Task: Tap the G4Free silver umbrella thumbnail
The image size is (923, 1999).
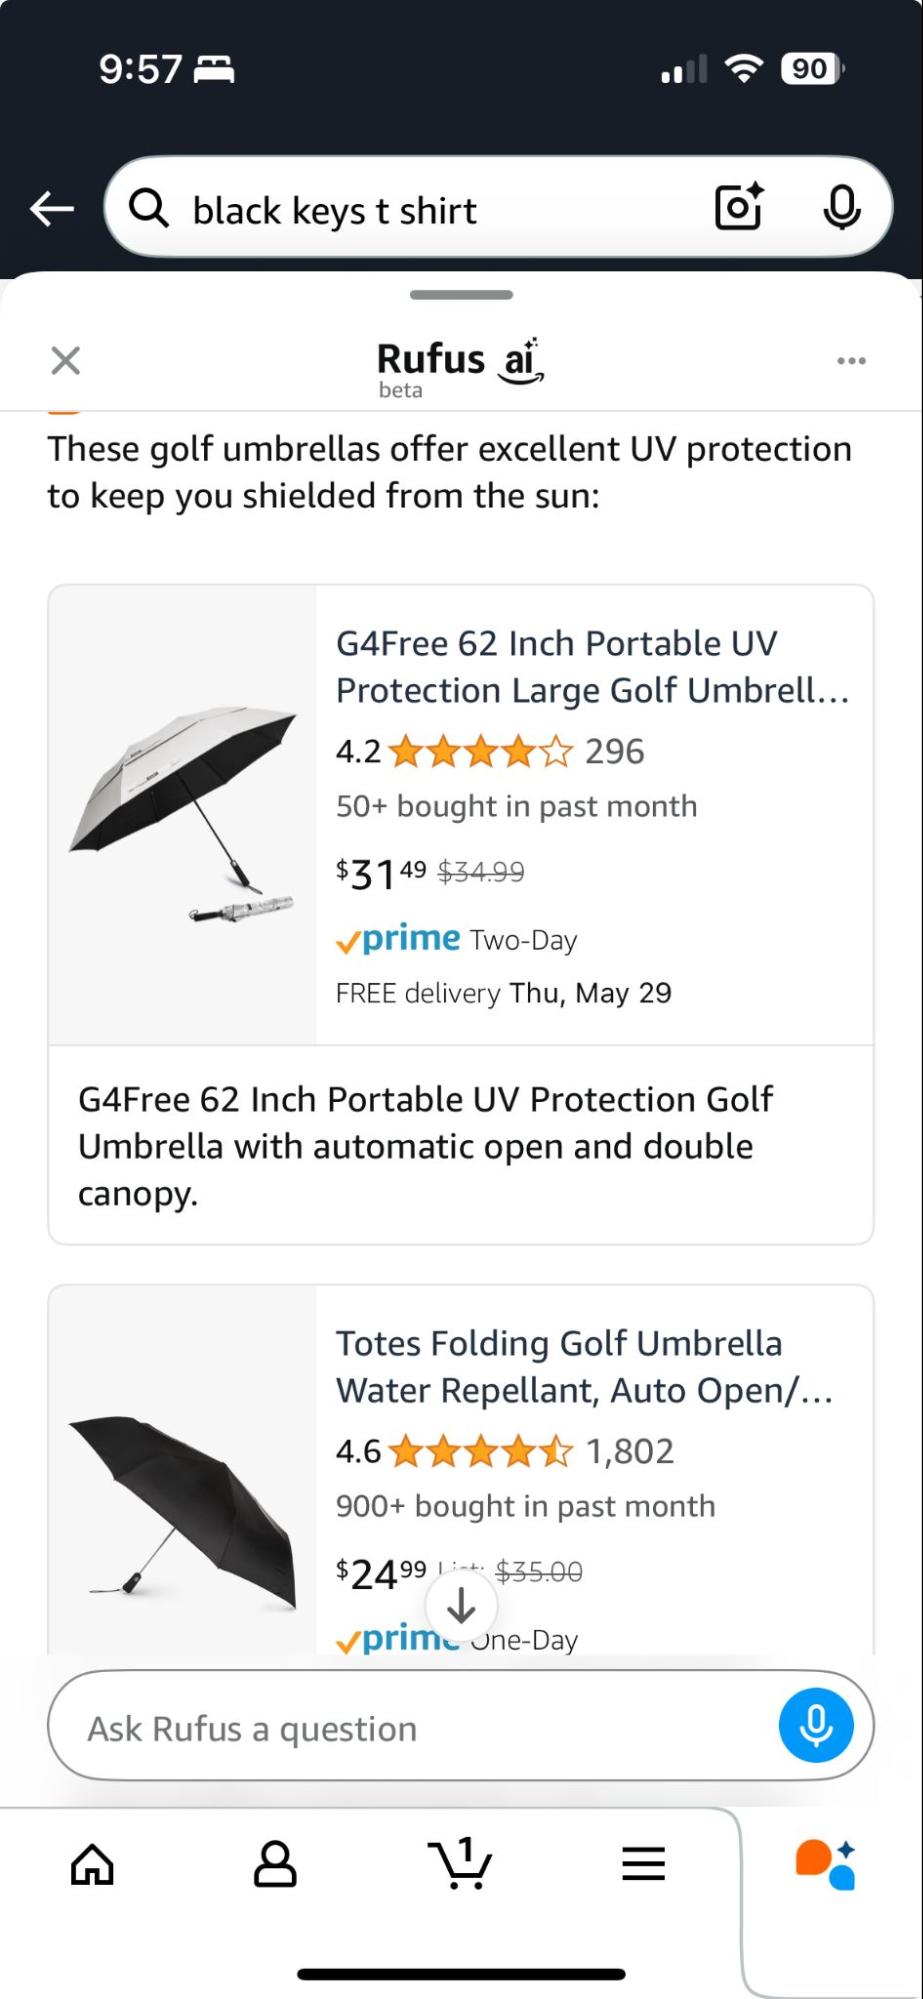Action: click(x=183, y=814)
